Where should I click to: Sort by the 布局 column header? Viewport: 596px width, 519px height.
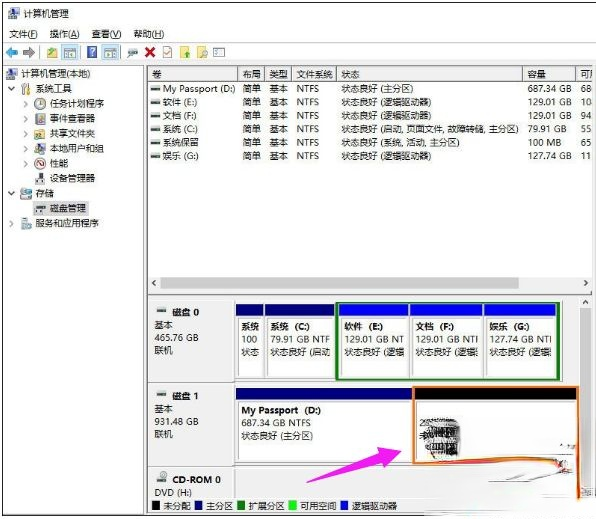(251, 74)
